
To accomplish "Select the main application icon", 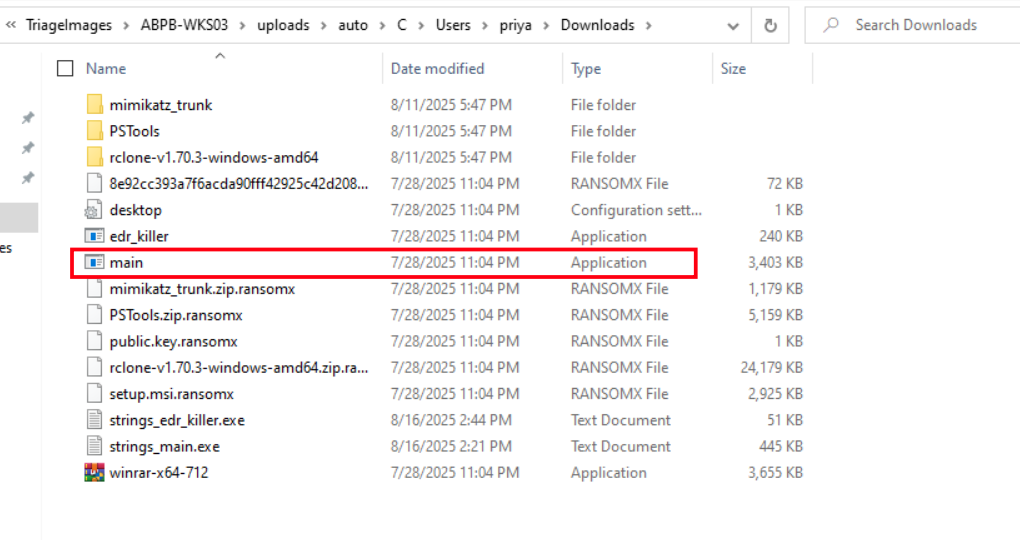I will tap(95, 263).
